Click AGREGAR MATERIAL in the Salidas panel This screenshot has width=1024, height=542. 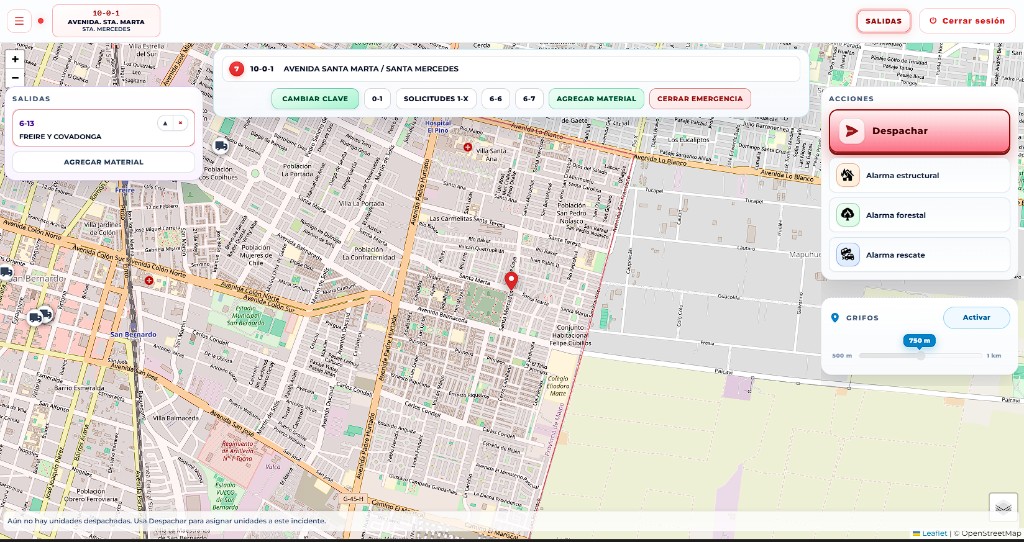pyautogui.click(x=103, y=162)
